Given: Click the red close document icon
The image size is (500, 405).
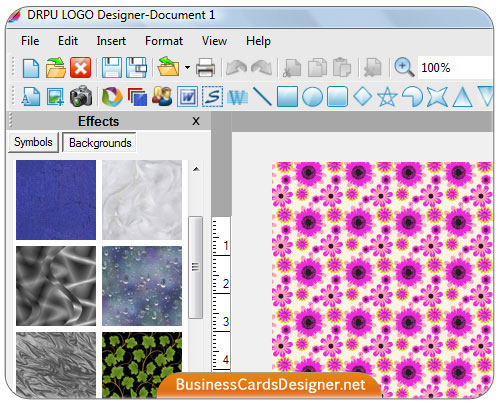Looking at the screenshot, I should (x=80, y=68).
